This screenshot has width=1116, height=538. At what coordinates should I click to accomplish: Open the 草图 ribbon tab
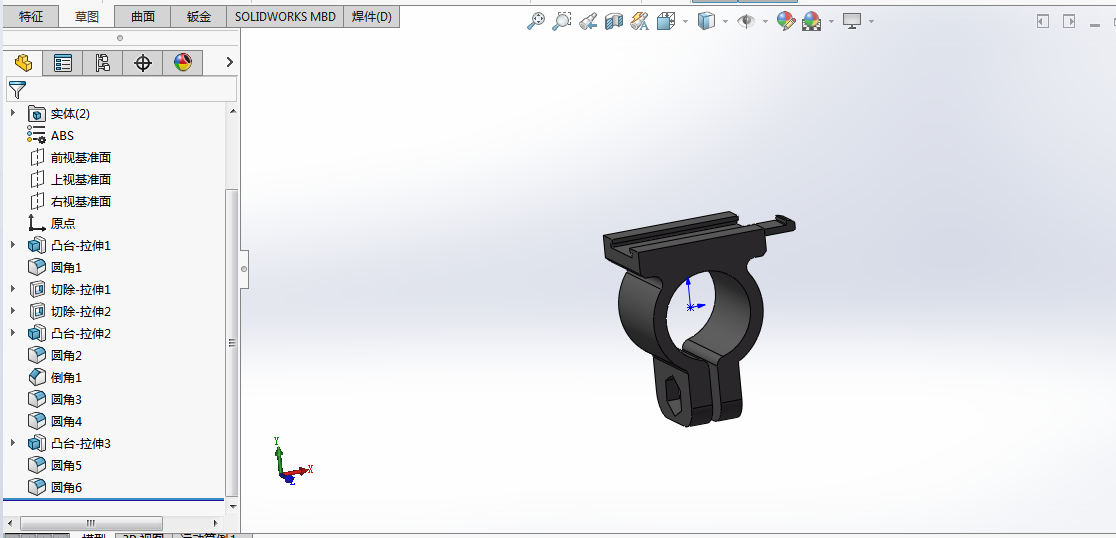[87, 16]
